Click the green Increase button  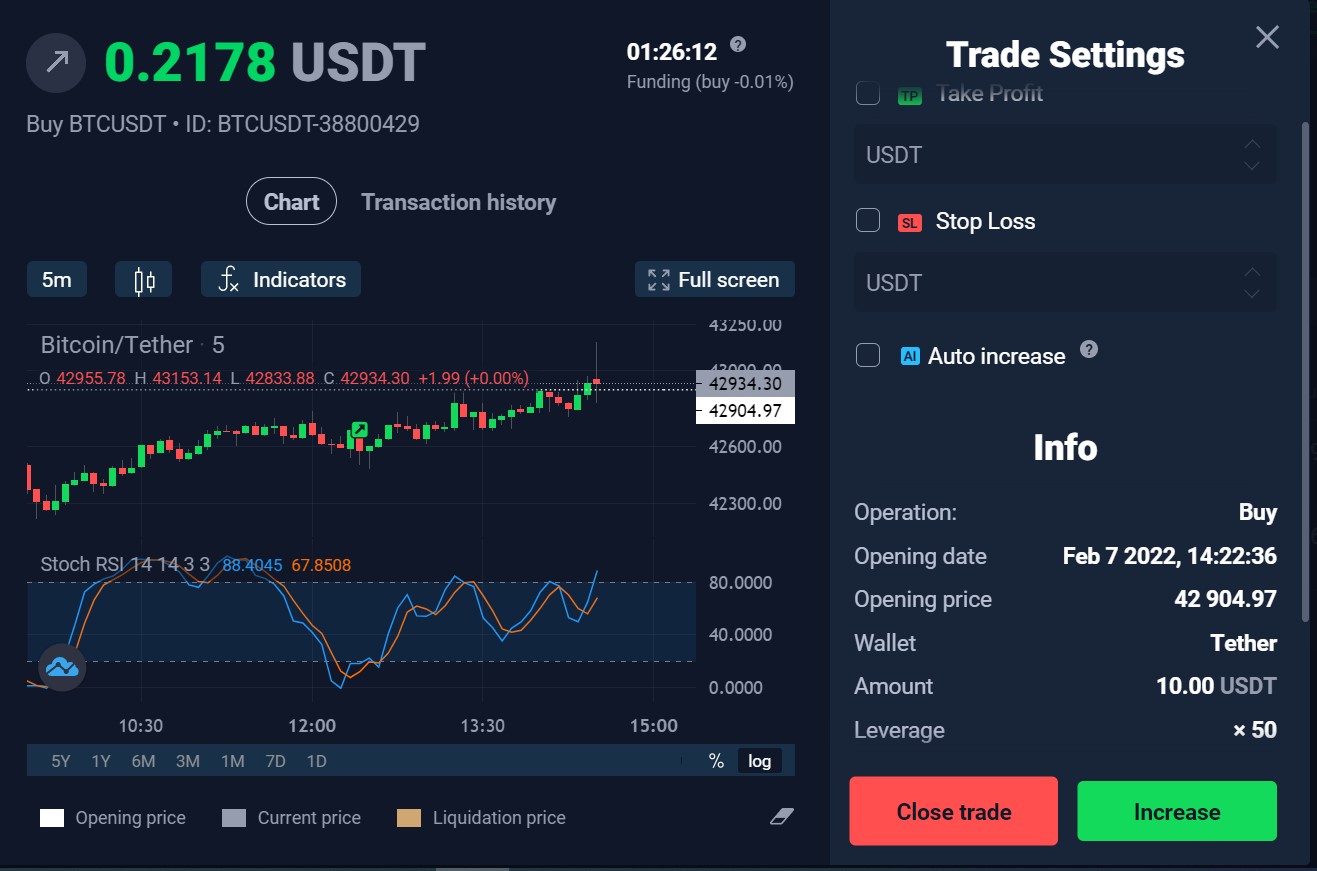[1177, 811]
